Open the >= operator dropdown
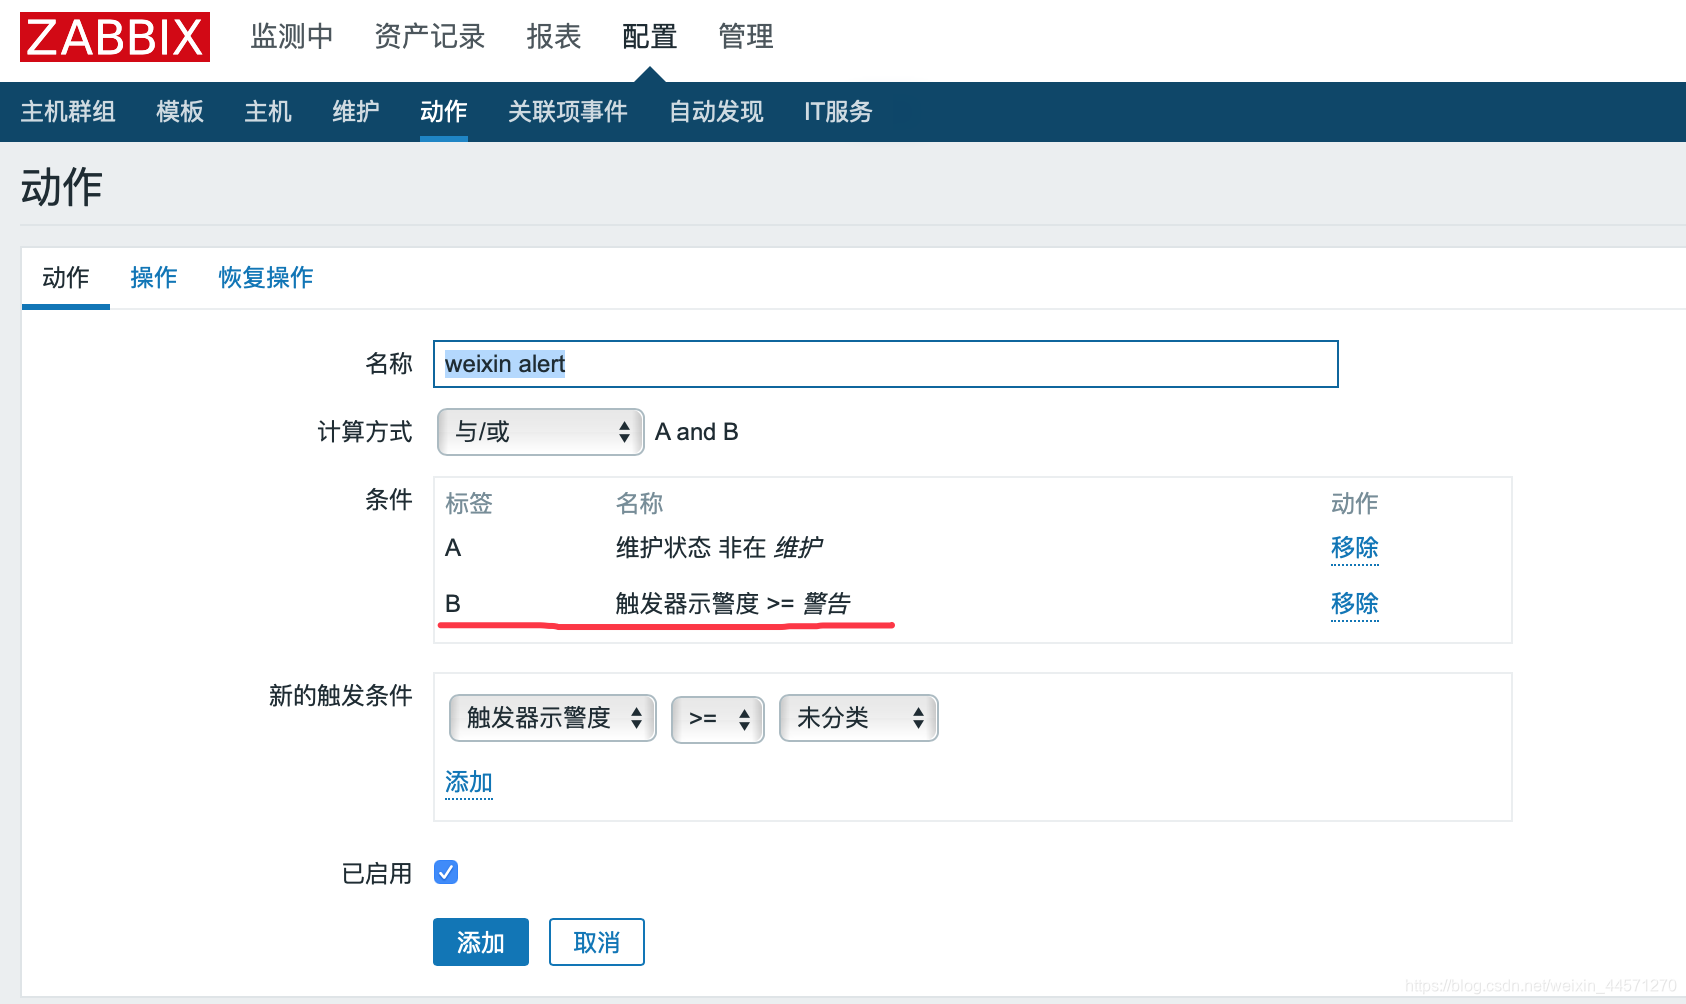 718,718
